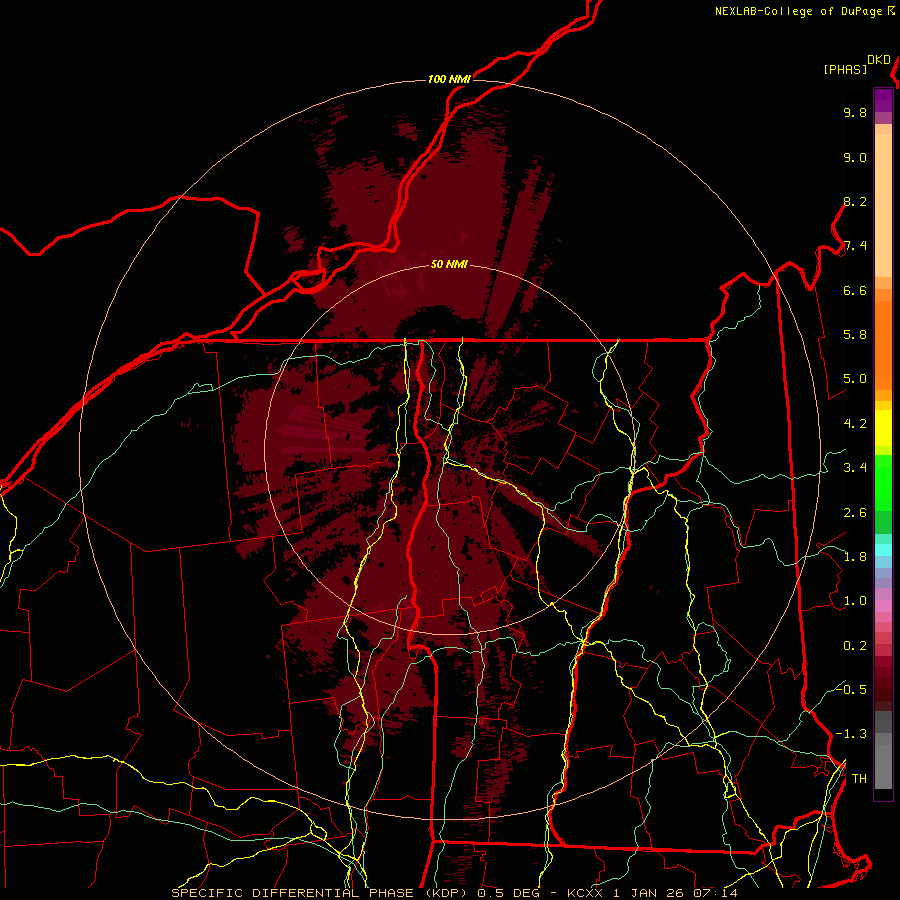Screen dimensions: 900x900
Task: Click the bright green color bar segment
Action: click(883, 488)
